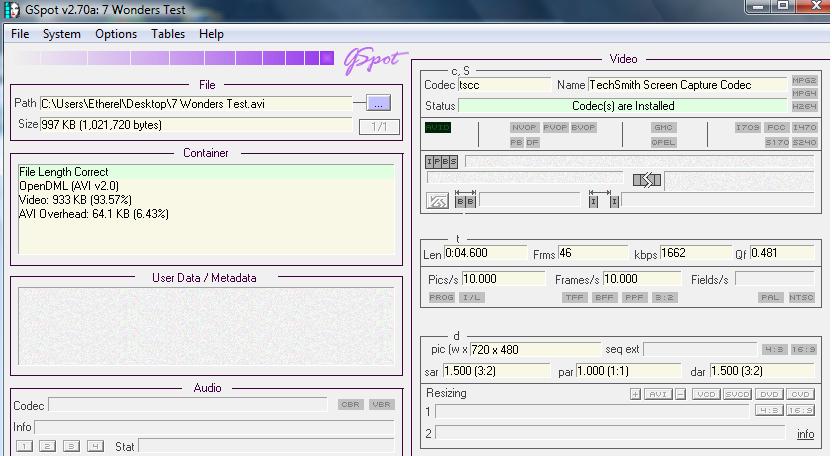Click the BVOP indicator
The height and width of the screenshot is (456, 832).
(x=583, y=127)
